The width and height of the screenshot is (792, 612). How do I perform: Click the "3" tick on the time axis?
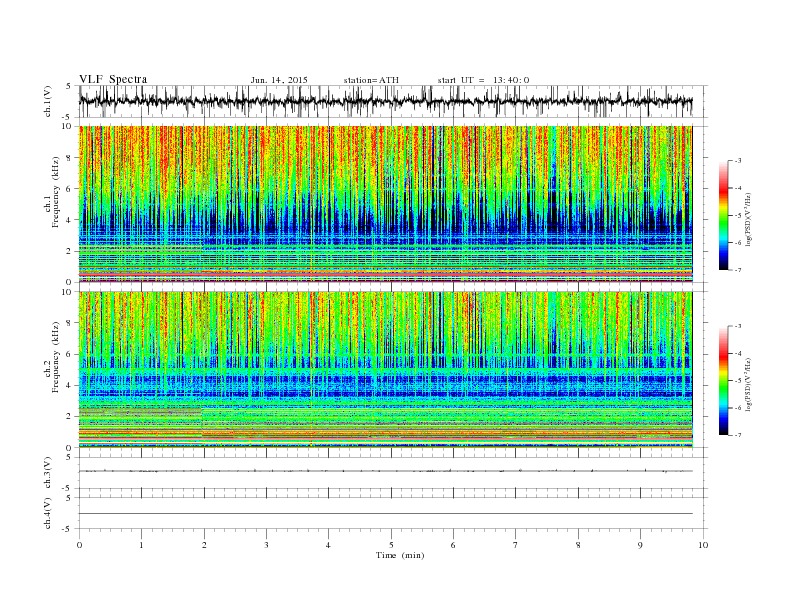tap(266, 545)
